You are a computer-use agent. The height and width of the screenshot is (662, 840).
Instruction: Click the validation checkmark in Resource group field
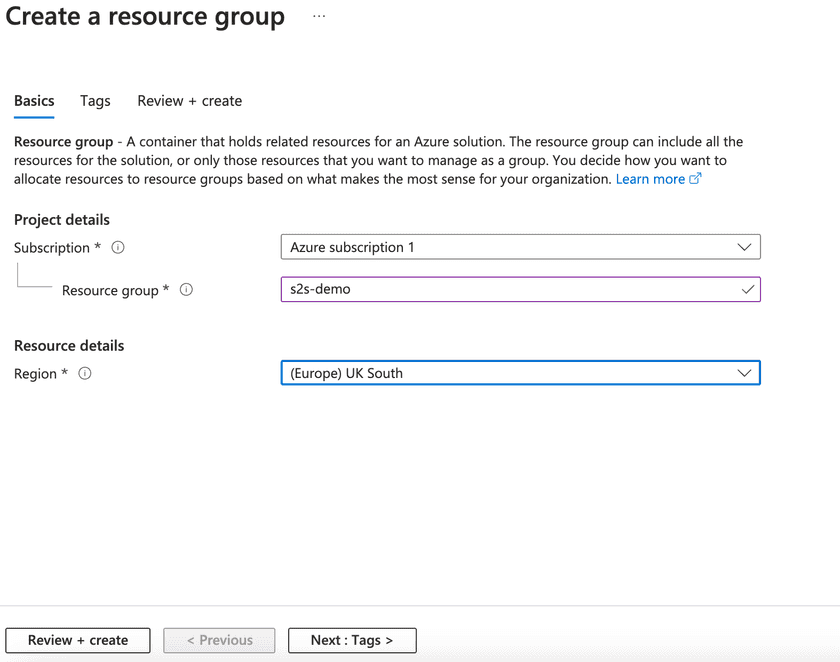(746, 289)
